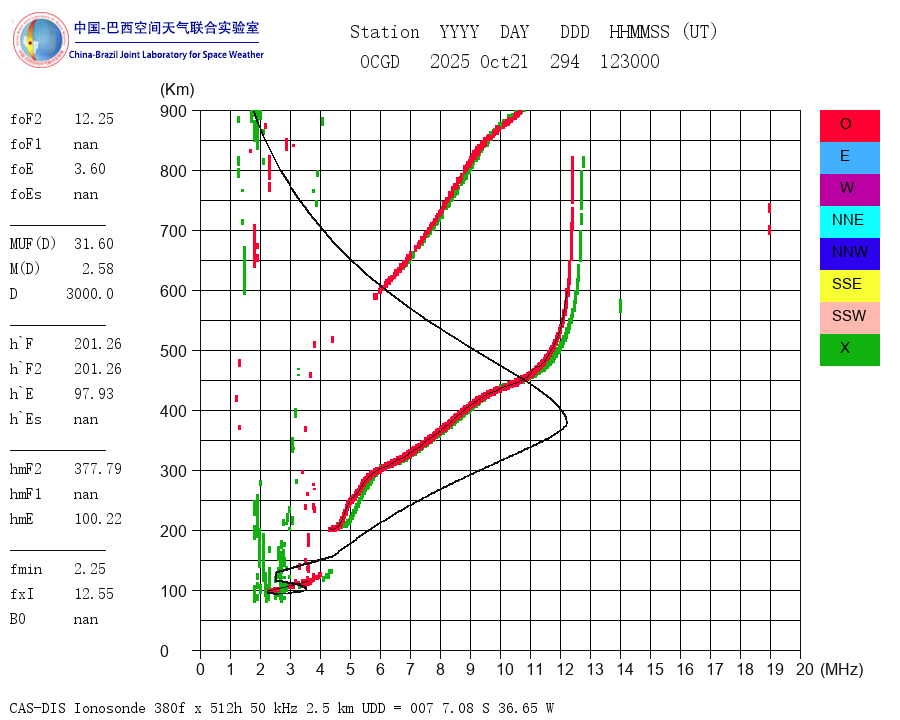Pick the green X legend swatch
The image size is (900, 720).
pyautogui.click(x=849, y=350)
